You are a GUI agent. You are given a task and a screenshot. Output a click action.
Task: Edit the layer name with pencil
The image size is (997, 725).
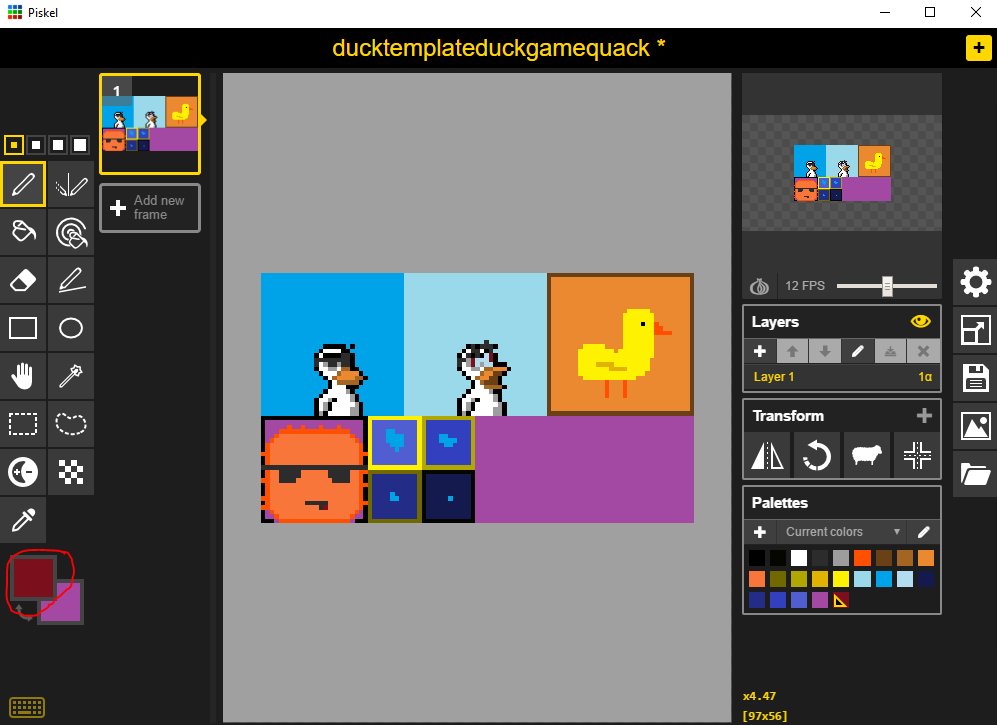858,351
